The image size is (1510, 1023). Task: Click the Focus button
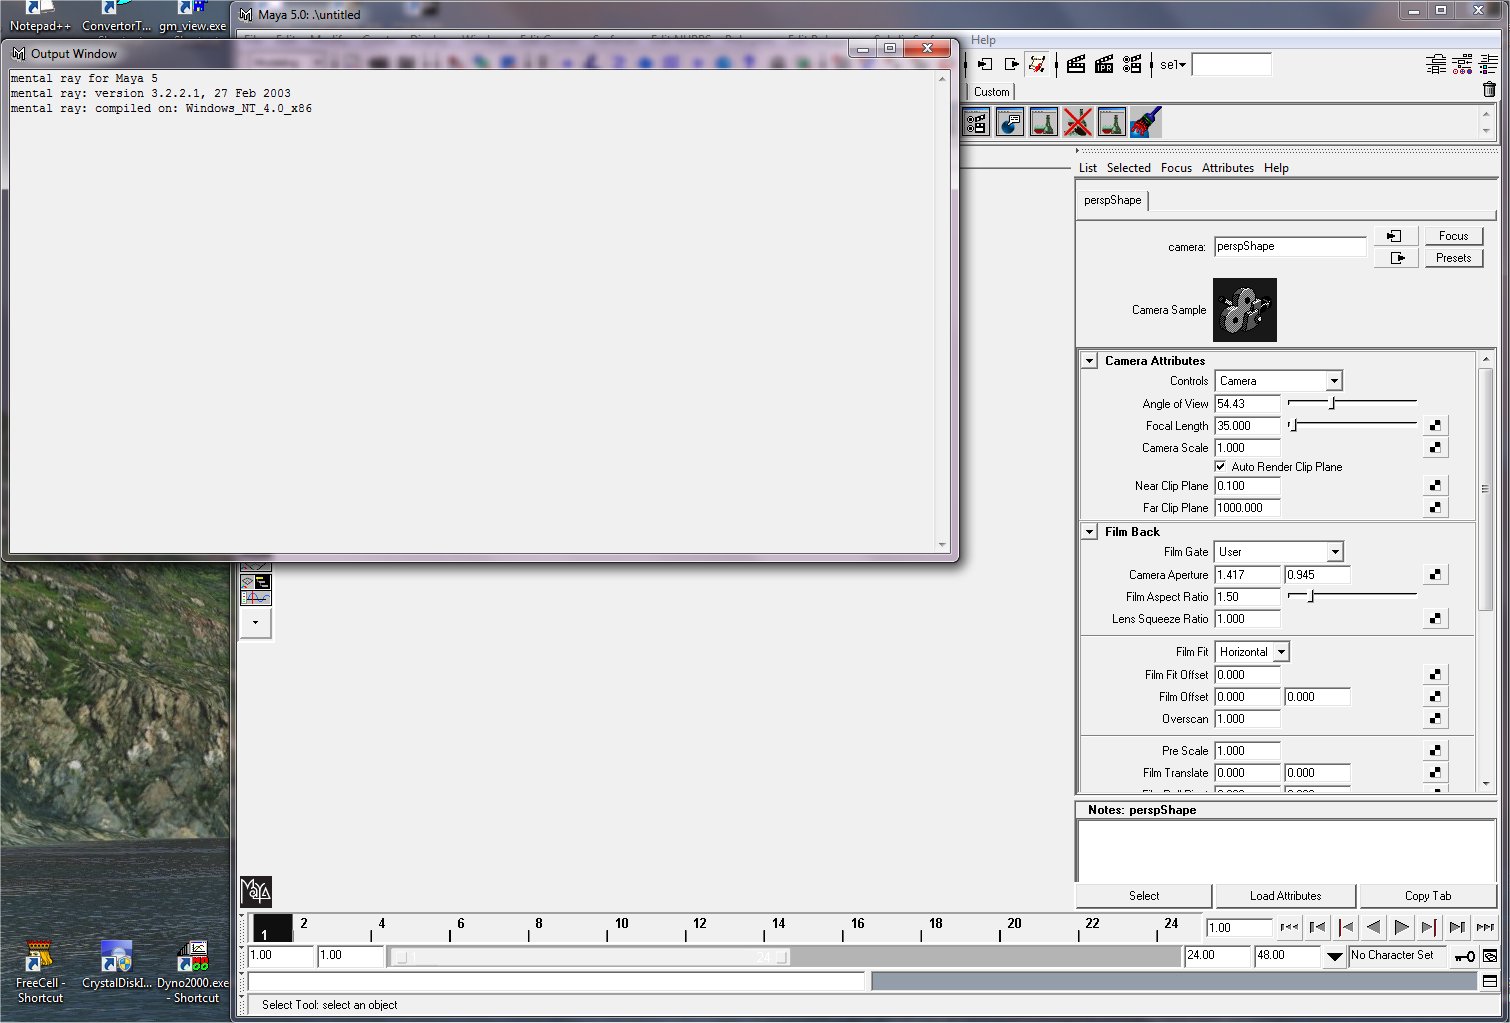point(1453,236)
